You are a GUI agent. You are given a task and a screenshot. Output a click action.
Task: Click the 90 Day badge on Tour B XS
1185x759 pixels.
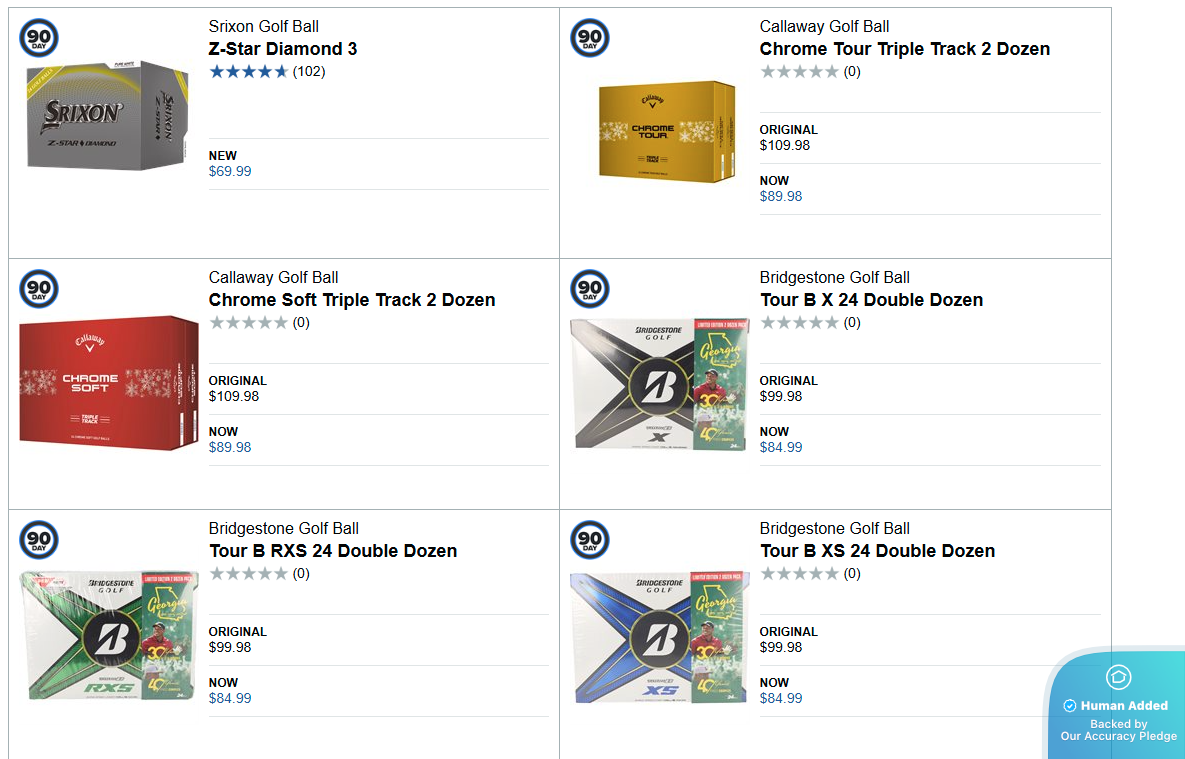click(x=590, y=540)
